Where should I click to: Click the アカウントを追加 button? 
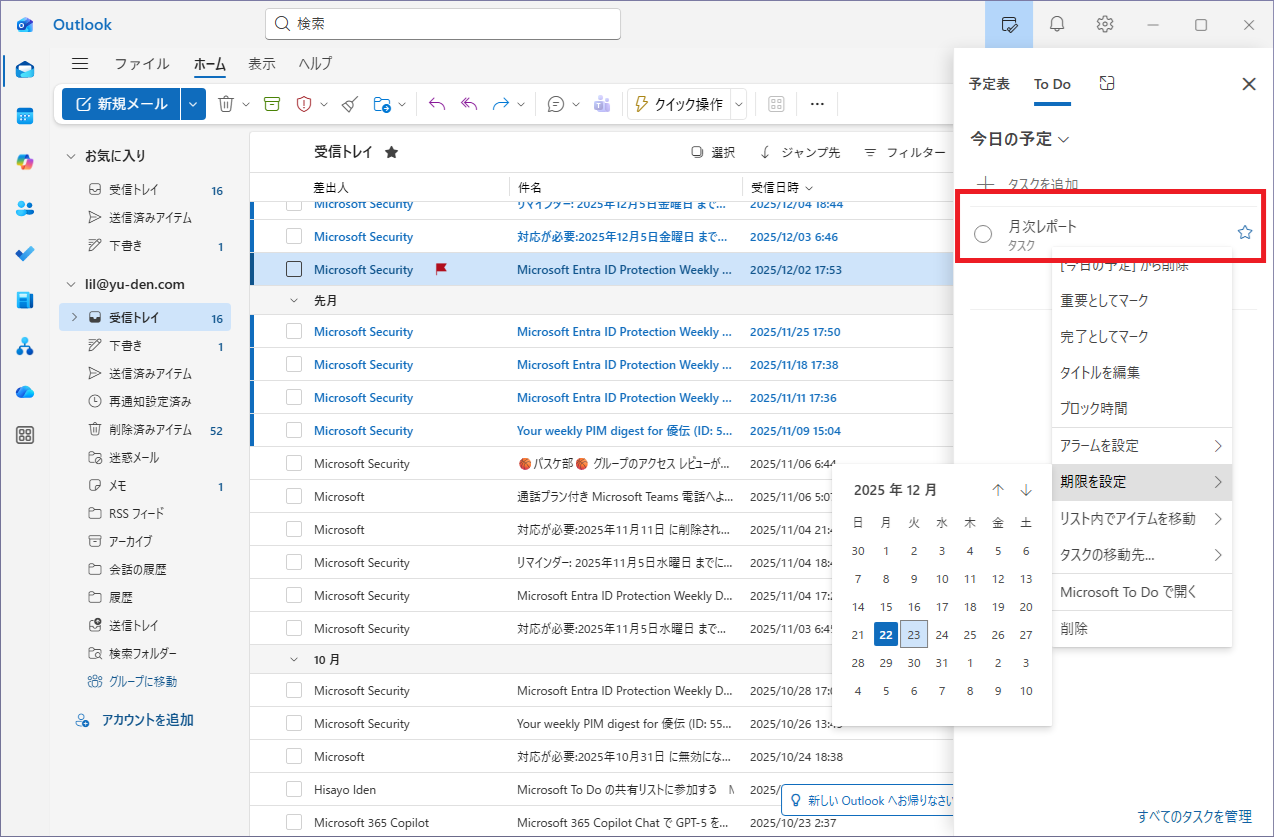click(147, 720)
